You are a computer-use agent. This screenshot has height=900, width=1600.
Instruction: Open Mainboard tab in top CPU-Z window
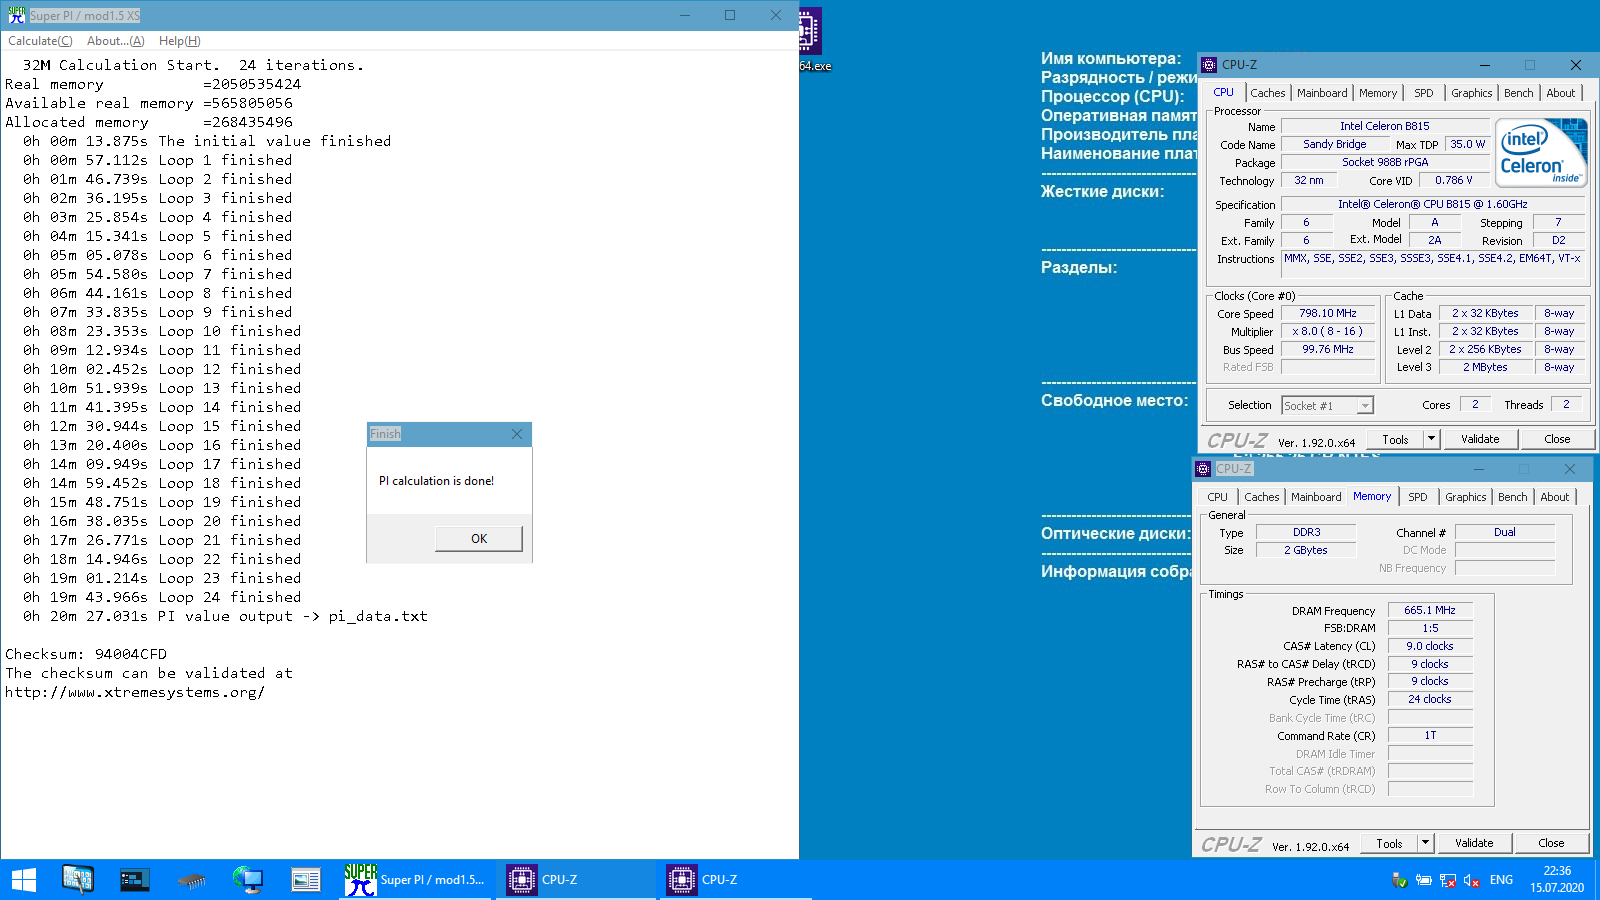click(1322, 93)
